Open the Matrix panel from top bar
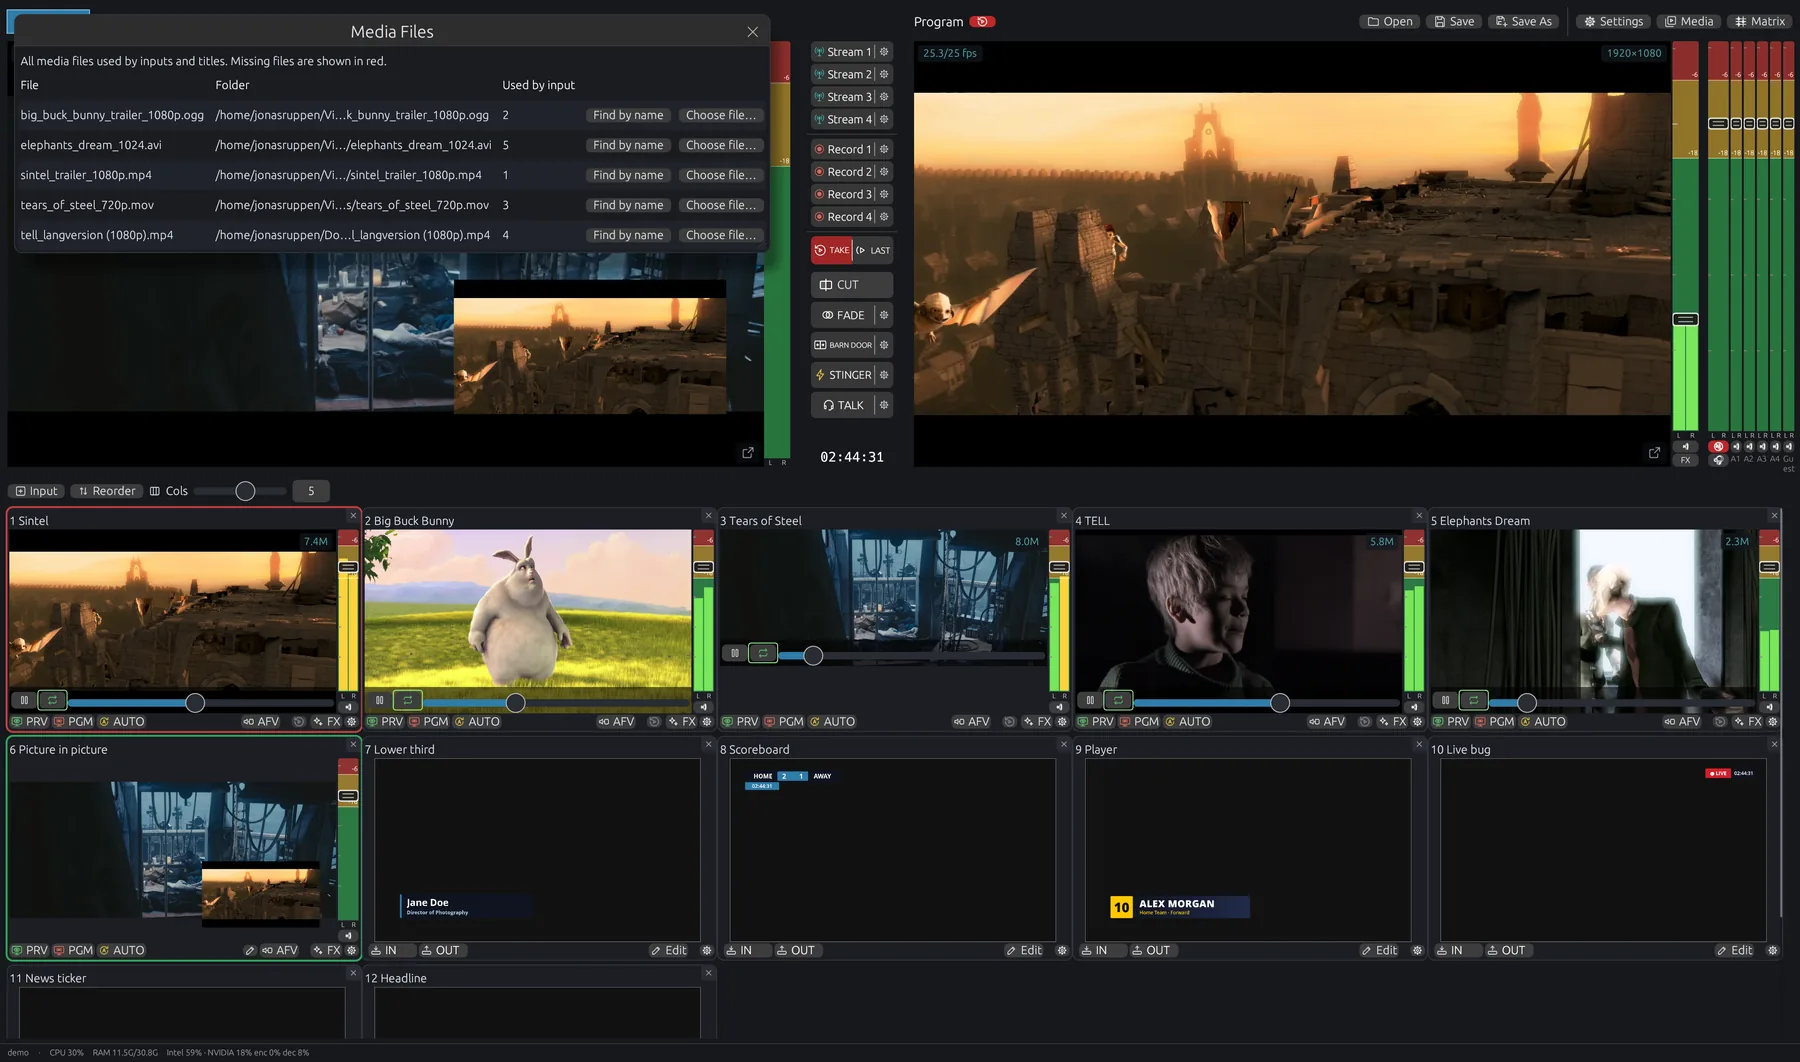This screenshot has width=1800, height=1062. coord(1760,21)
